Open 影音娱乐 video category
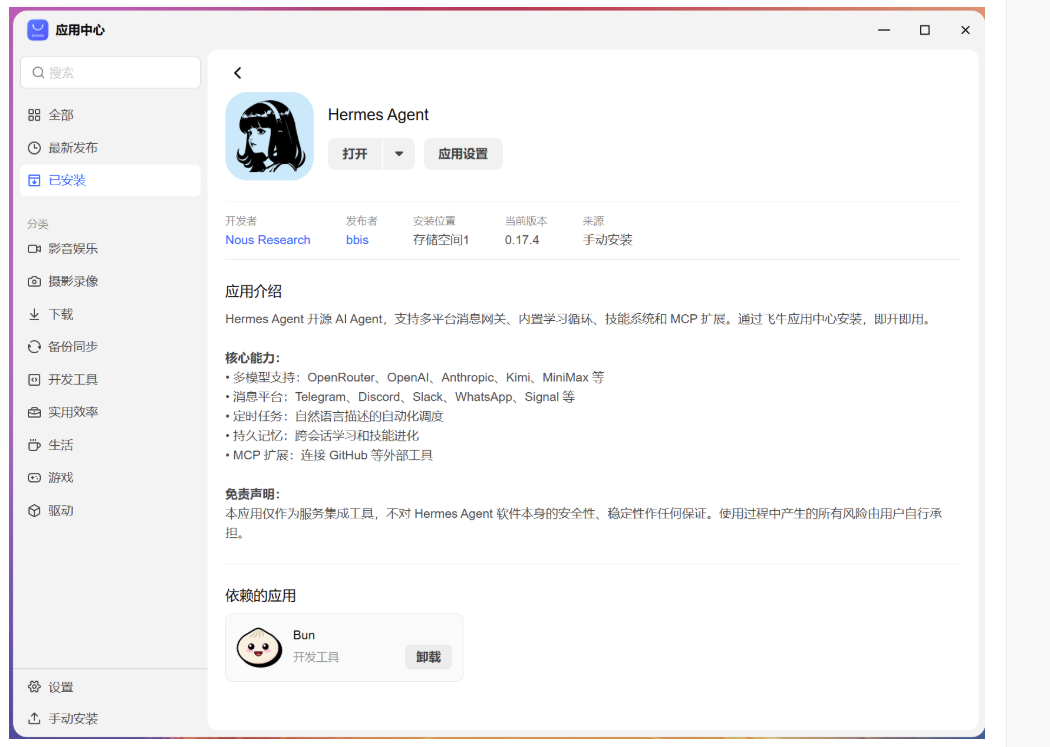Image resolution: width=1050 pixels, height=747 pixels. [110, 249]
